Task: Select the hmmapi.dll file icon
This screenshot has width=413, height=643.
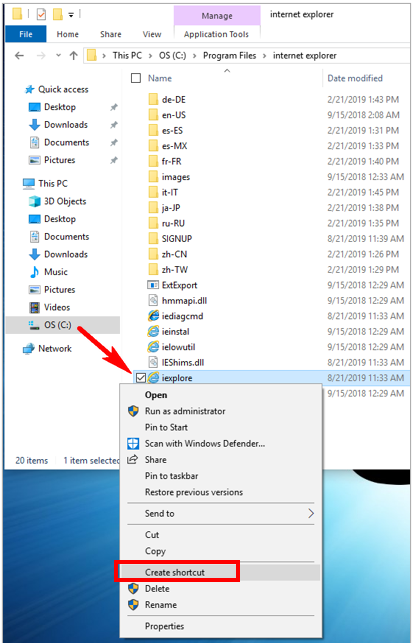Action: click(153, 300)
